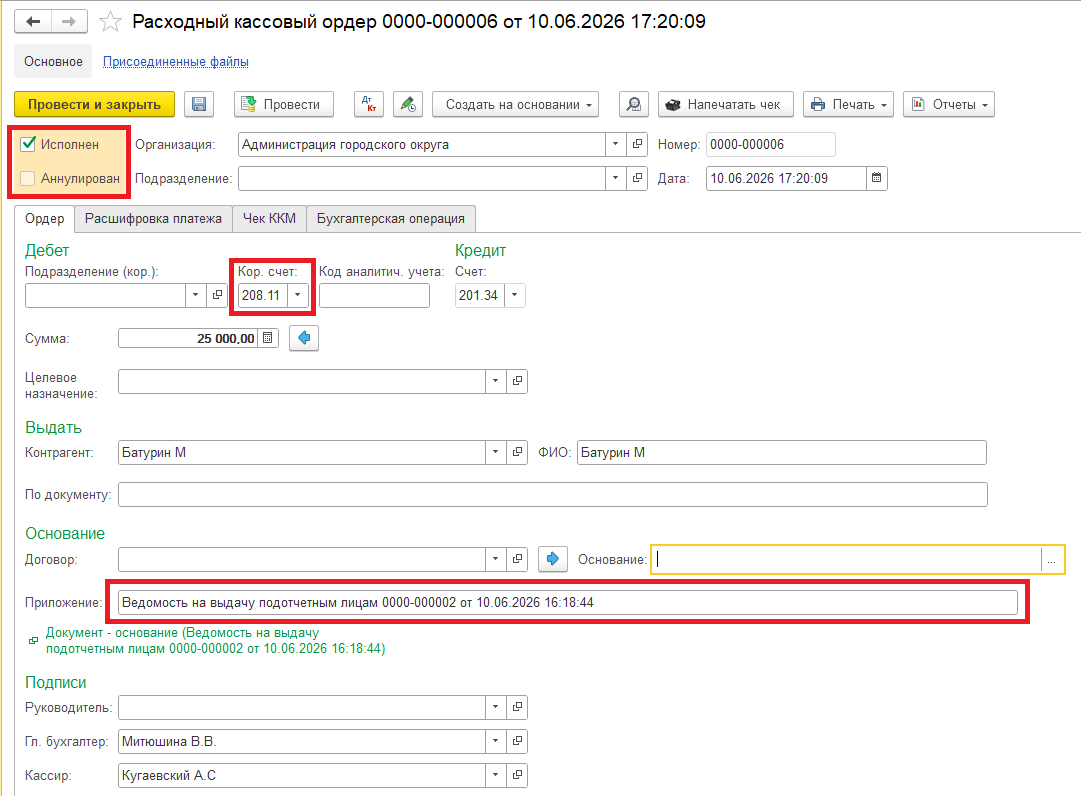Uncheck the Исполнен checkbox
Image resolution: width=1081 pixels, height=796 pixels.
coord(28,144)
